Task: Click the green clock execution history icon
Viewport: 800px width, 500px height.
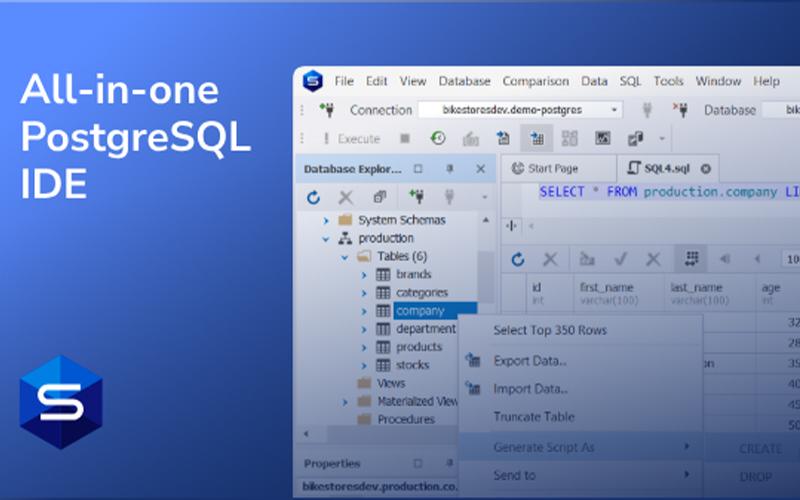Action: click(x=438, y=138)
